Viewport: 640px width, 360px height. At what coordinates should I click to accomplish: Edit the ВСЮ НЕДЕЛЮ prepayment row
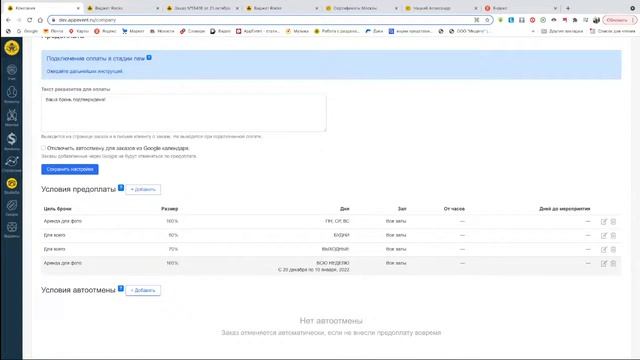pyautogui.click(x=604, y=264)
